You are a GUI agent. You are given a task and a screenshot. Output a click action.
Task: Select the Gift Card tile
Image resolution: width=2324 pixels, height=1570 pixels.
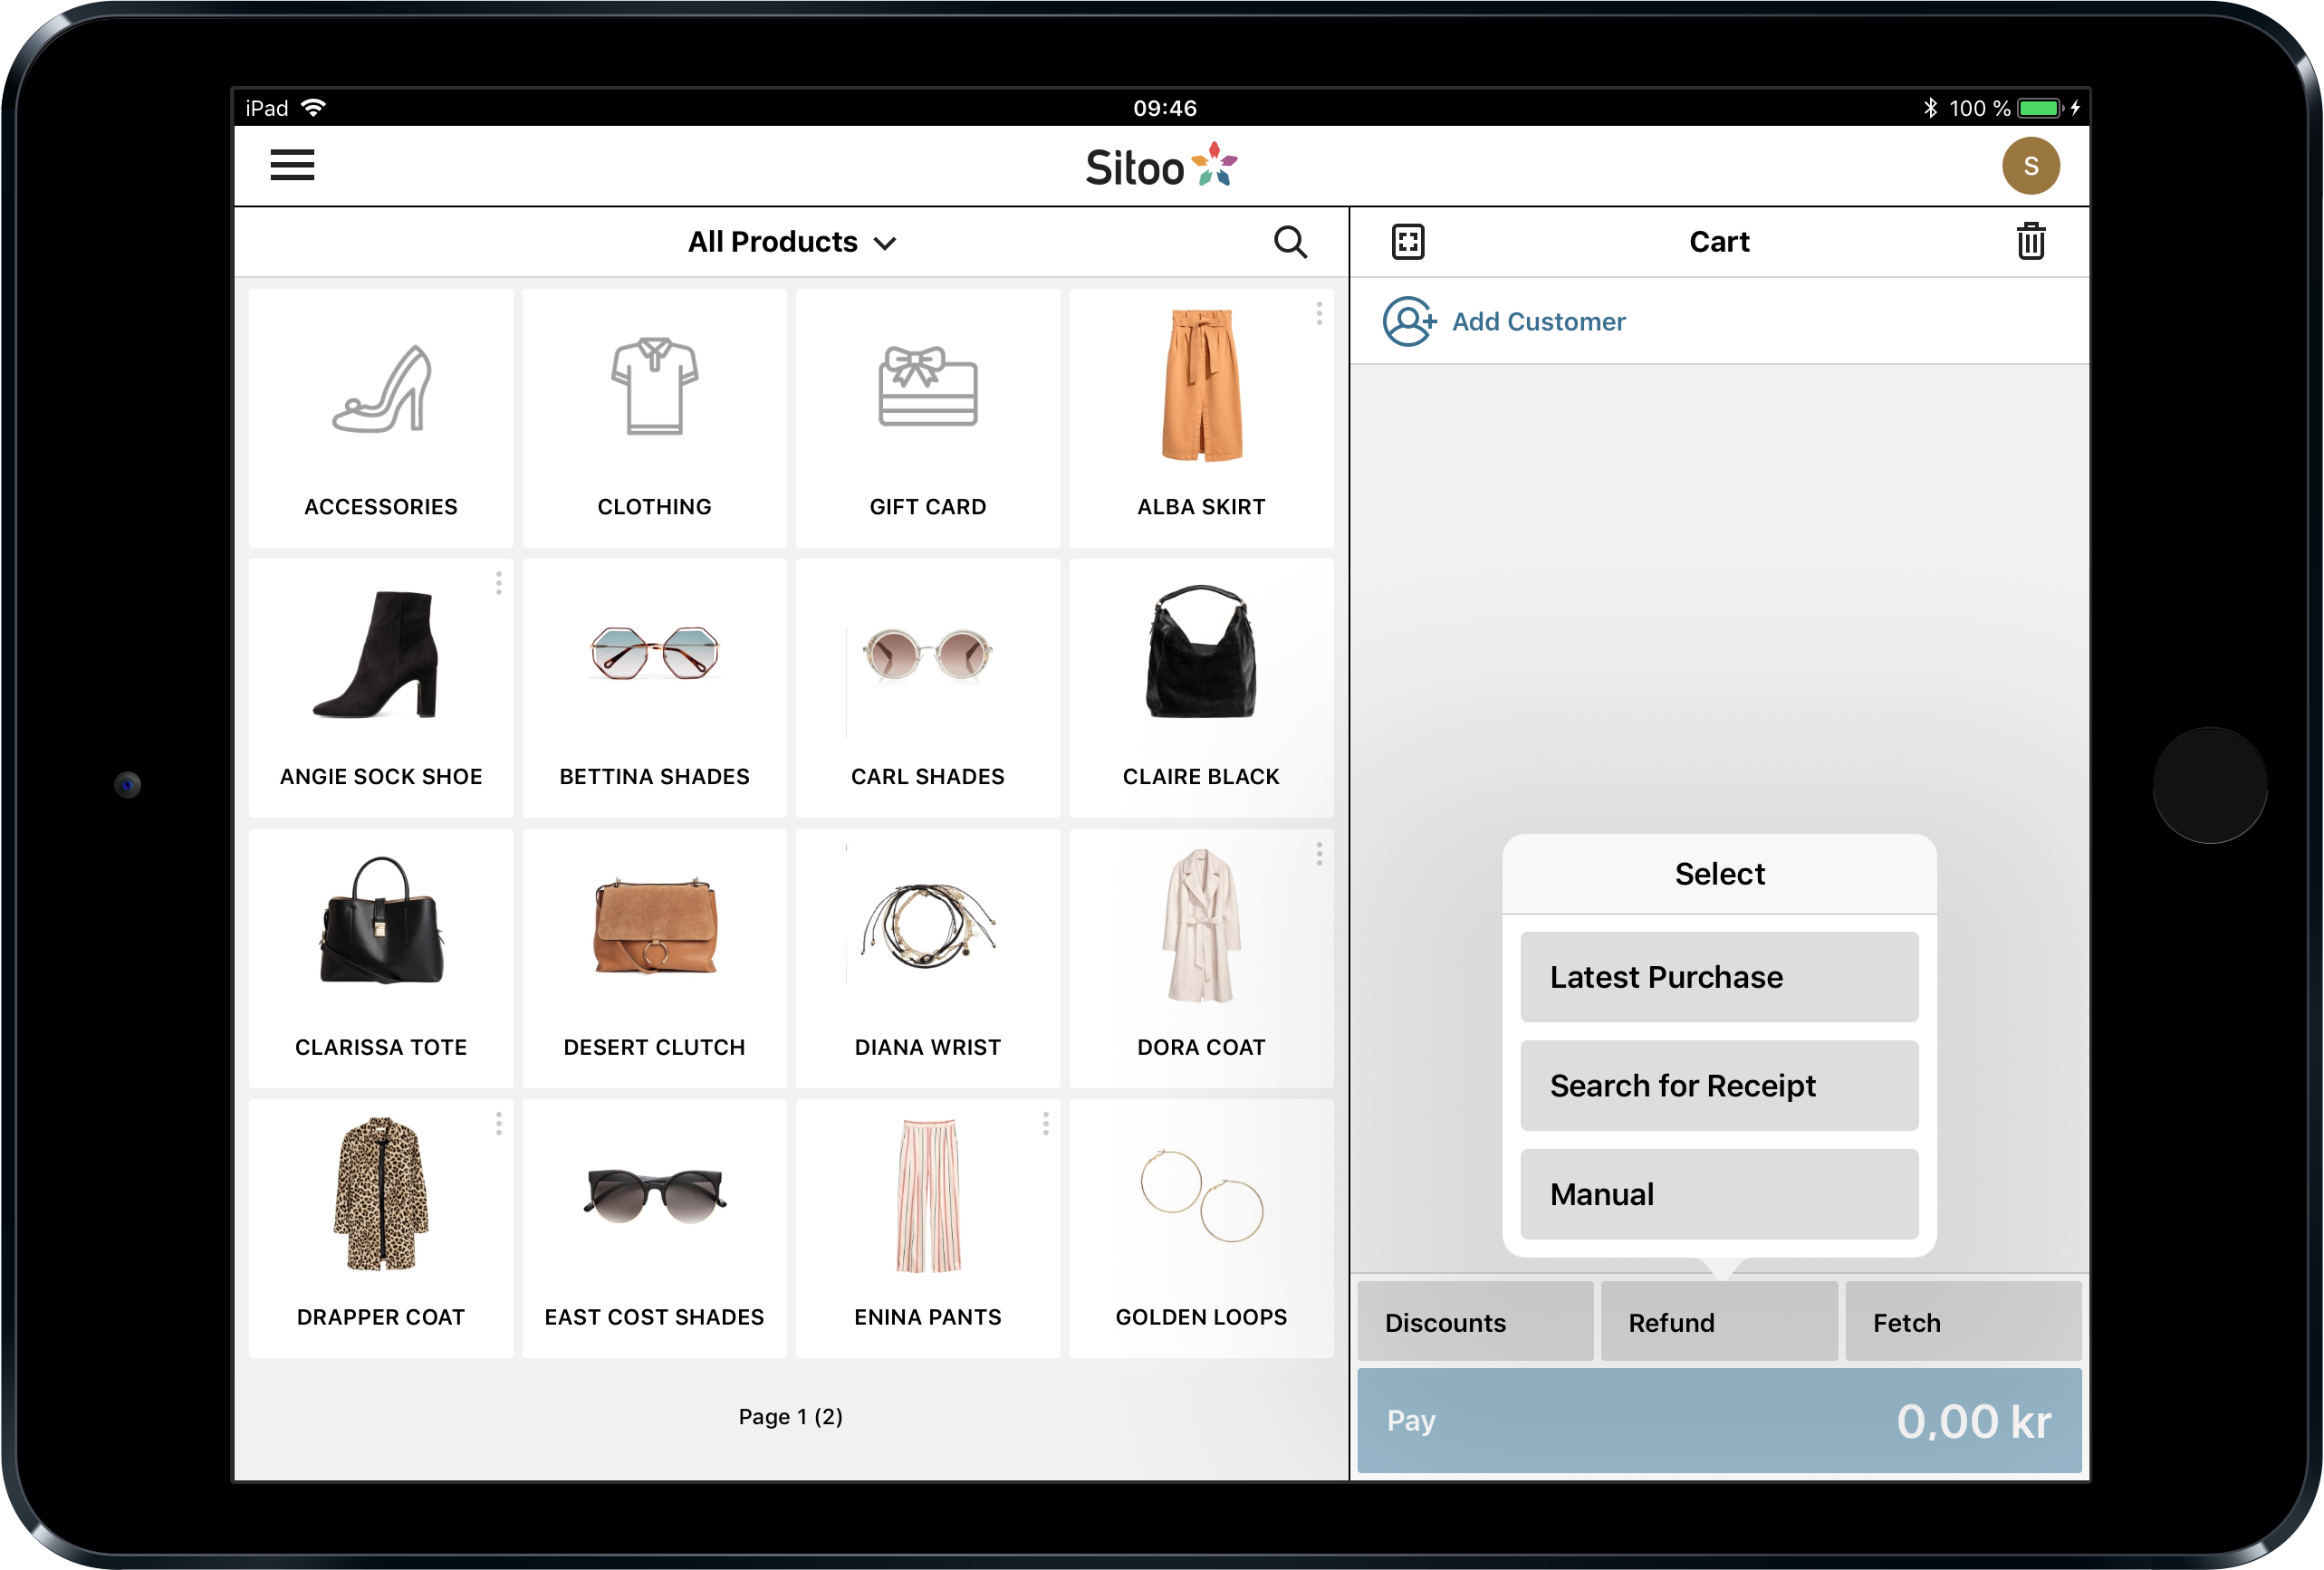tap(928, 418)
